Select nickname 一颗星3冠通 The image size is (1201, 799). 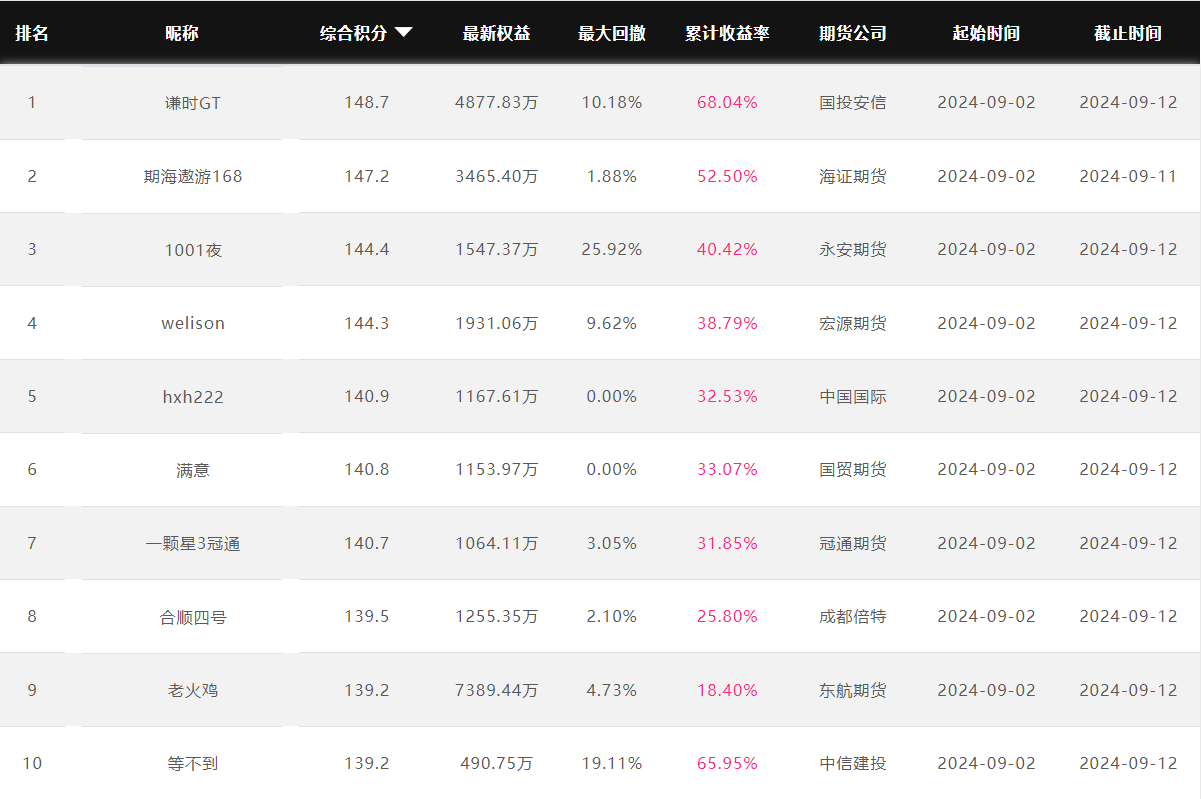(x=193, y=543)
